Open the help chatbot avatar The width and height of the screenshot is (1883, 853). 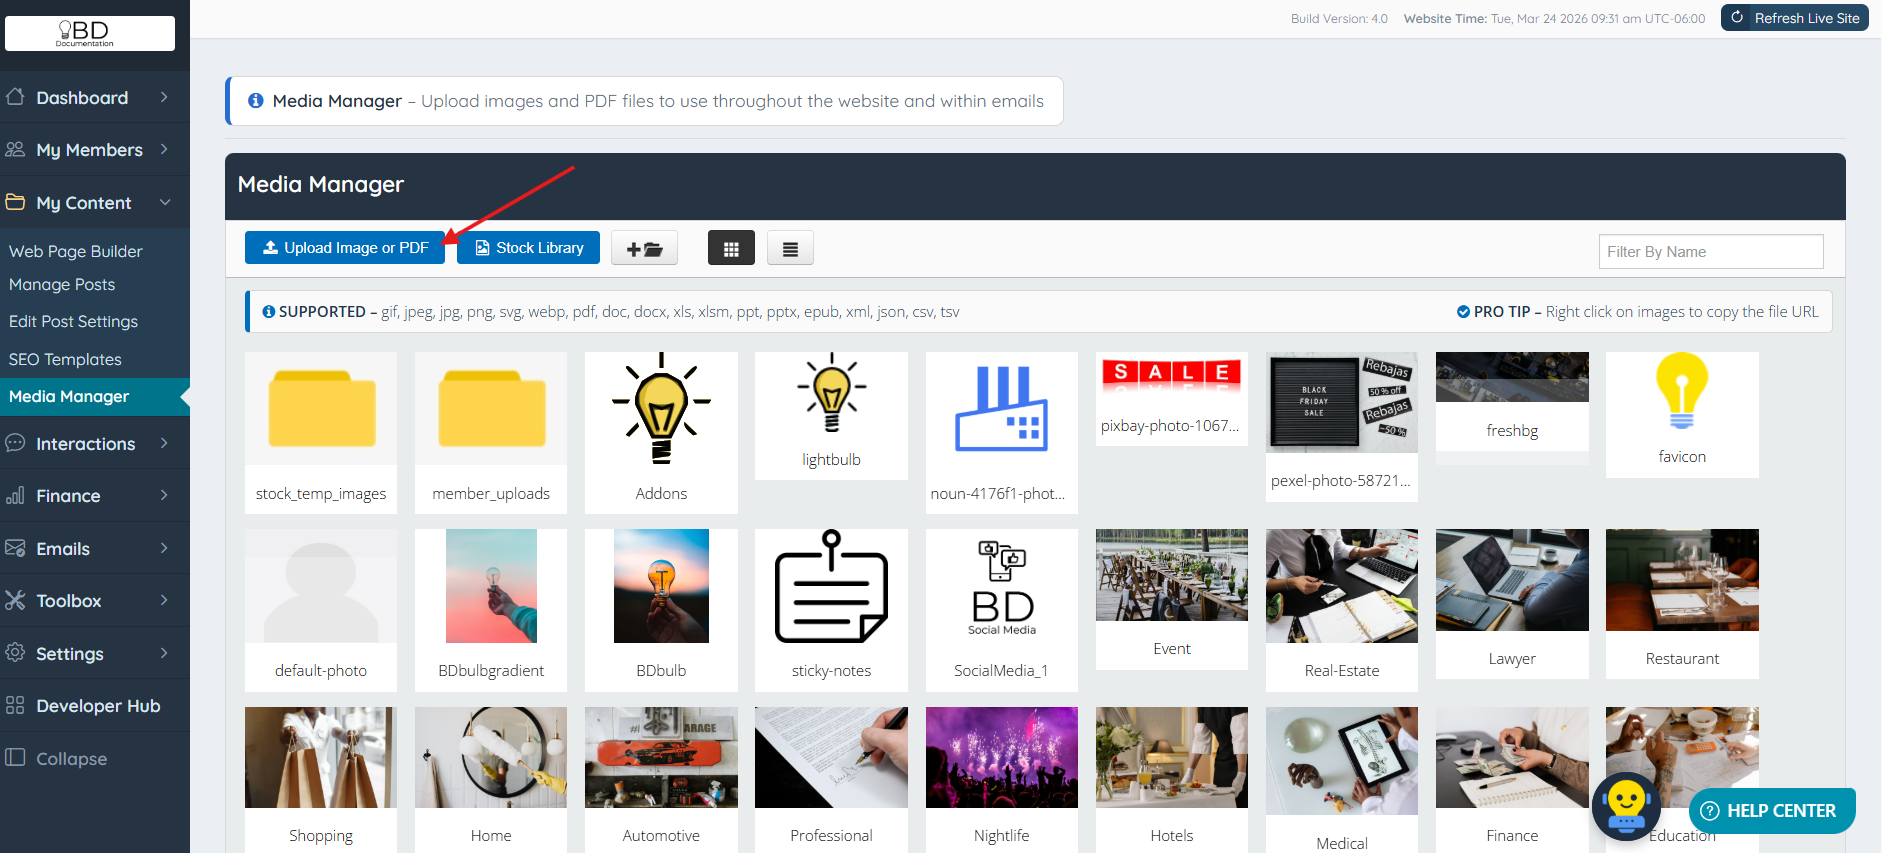(x=1626, y=806)
